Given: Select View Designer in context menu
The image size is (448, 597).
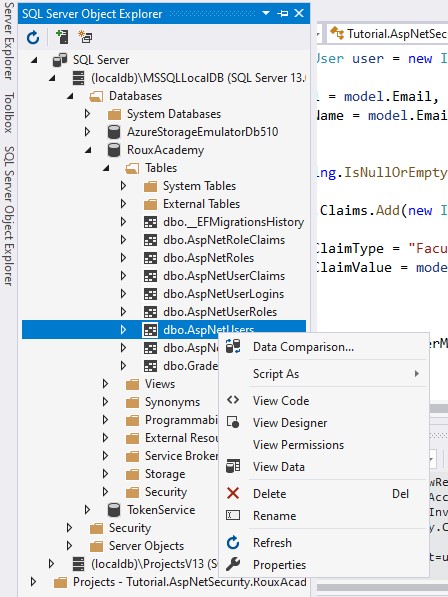Looking at the screenshot, I should [x=324, y=423].
